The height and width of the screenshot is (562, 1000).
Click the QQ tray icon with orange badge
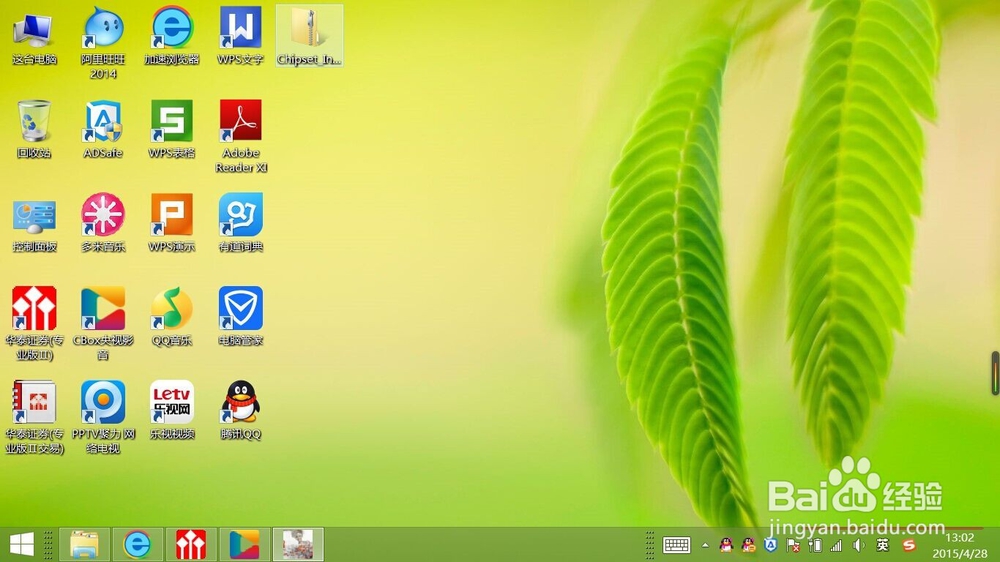pos(749,545)
